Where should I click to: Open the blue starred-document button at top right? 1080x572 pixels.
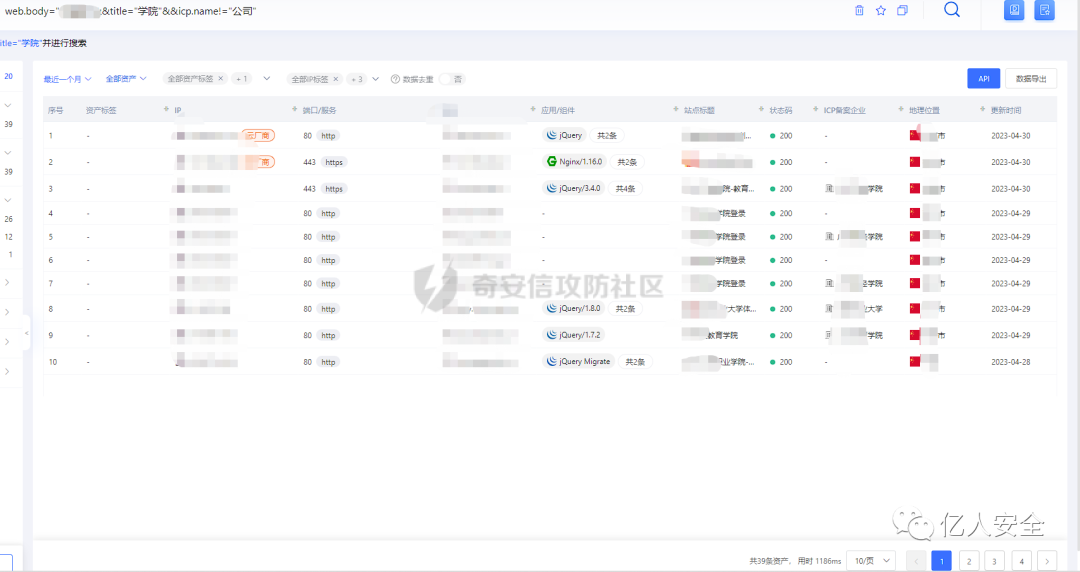[1044, 10]
